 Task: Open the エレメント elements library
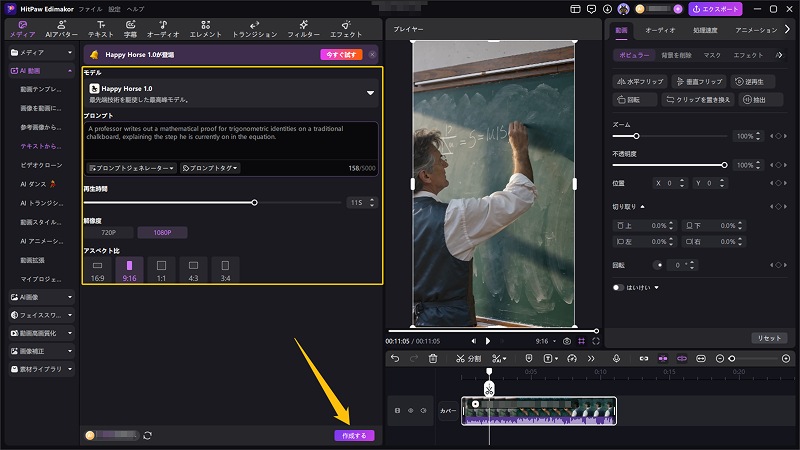pos(206,29)
